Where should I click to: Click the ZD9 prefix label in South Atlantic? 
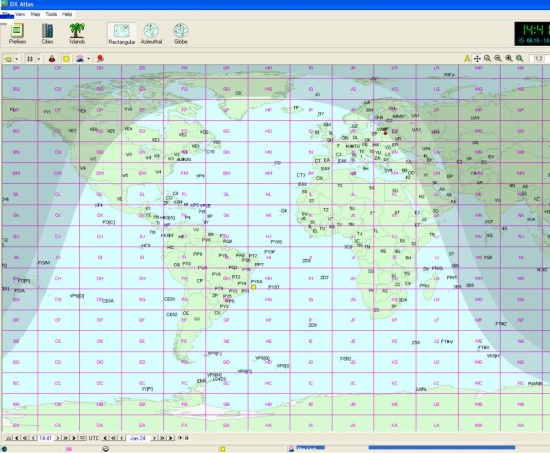tap(312, 325)
